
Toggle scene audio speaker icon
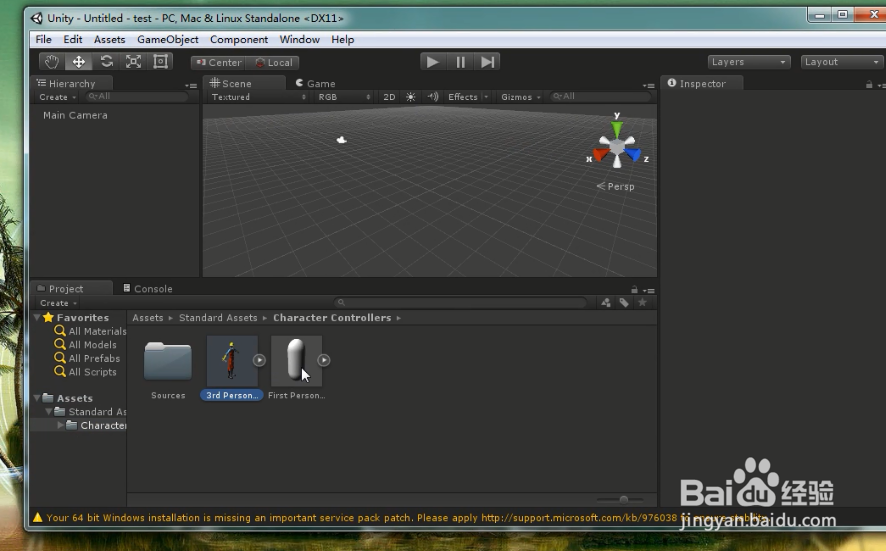click(433, 97)
